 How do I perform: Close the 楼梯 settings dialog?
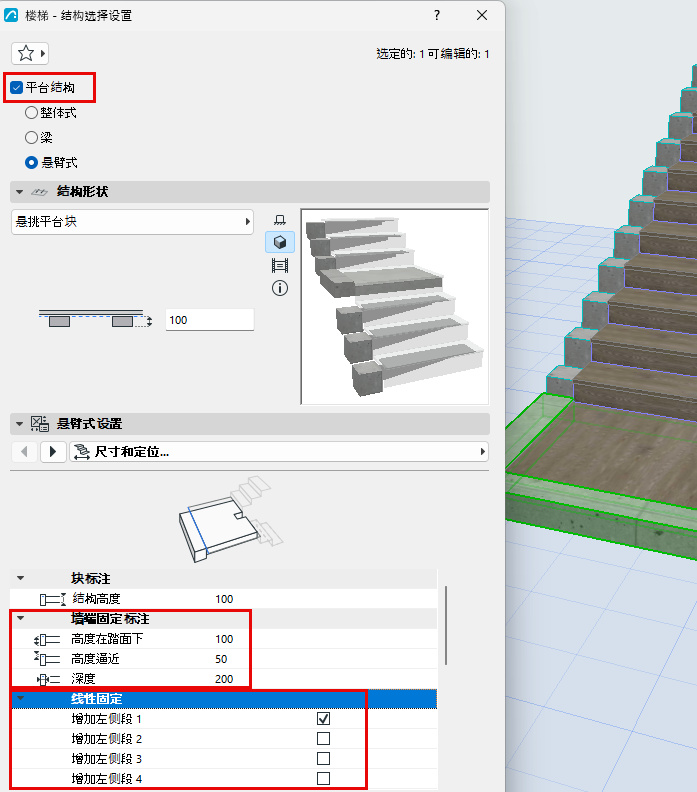click(x=482, y=15)
